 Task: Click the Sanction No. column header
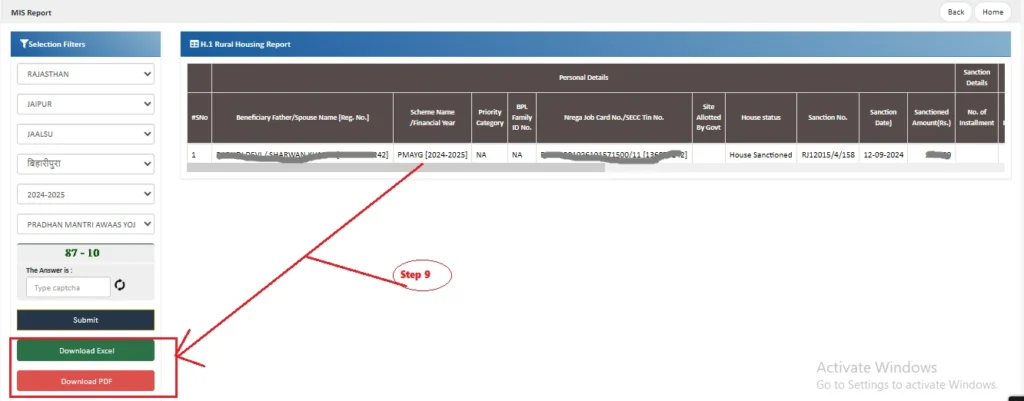tap(828, 118)
